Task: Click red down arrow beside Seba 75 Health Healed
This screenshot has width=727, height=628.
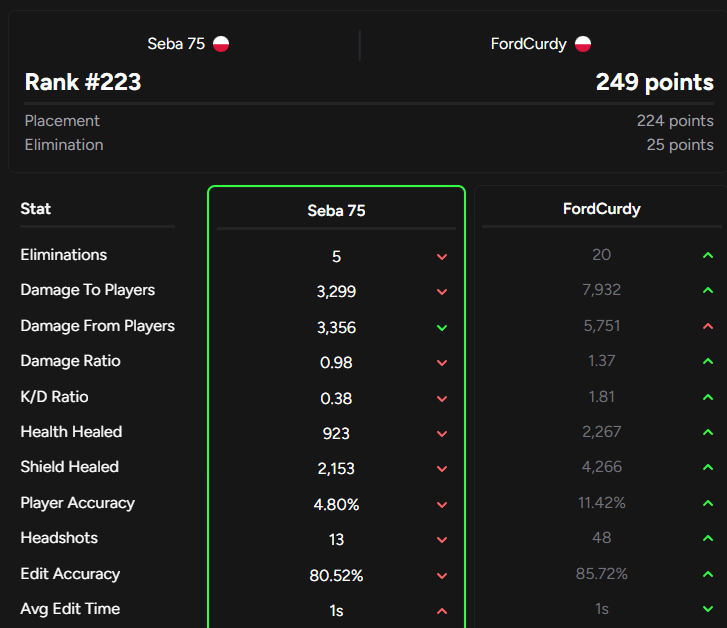Action: click(442, 434)
